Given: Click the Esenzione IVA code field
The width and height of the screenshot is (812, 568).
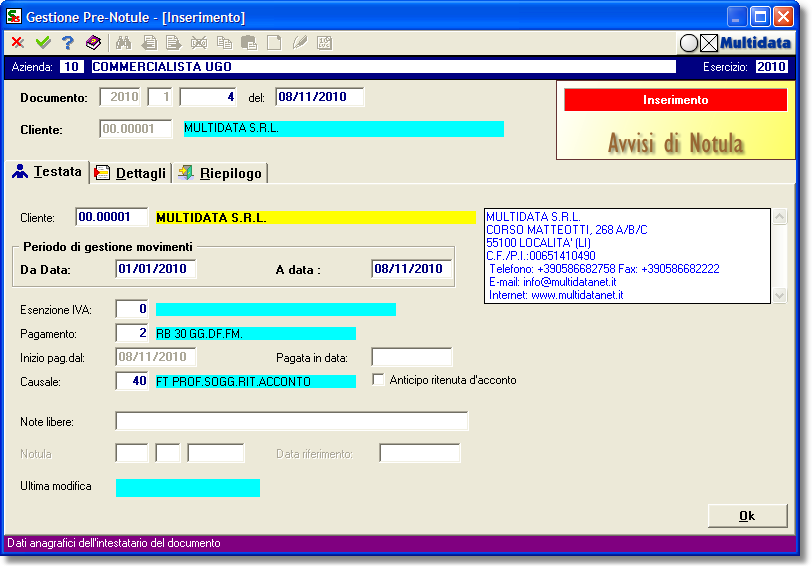Looking at the screenshot, I should coord(132,309).
